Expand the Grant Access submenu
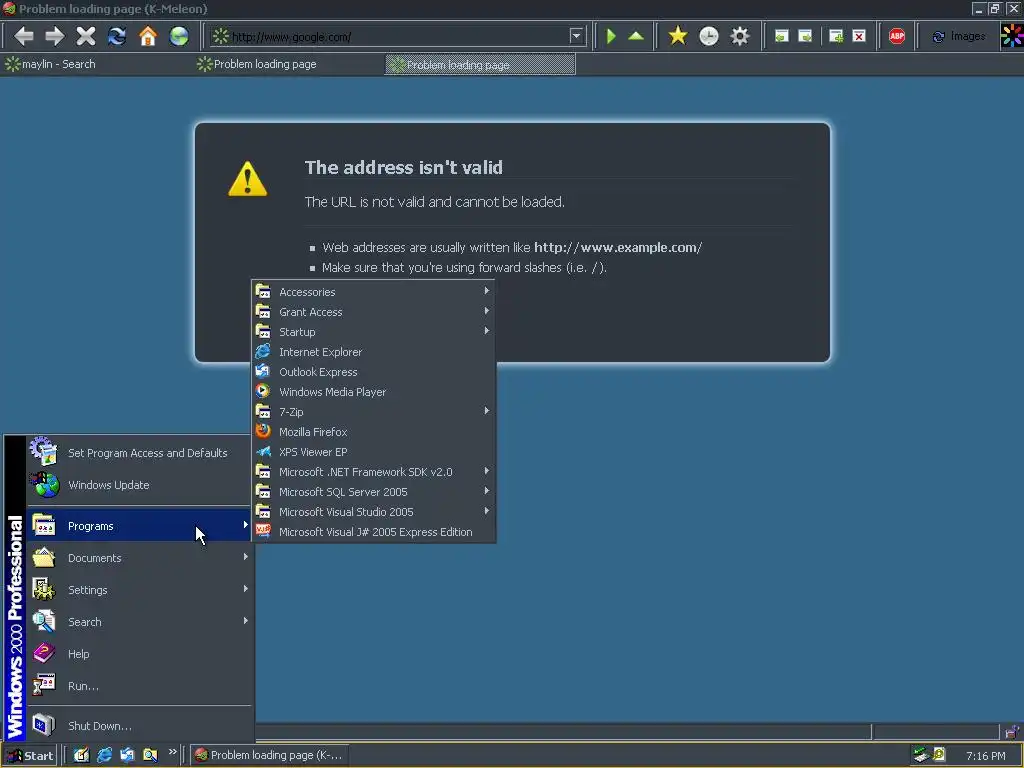 374,312
